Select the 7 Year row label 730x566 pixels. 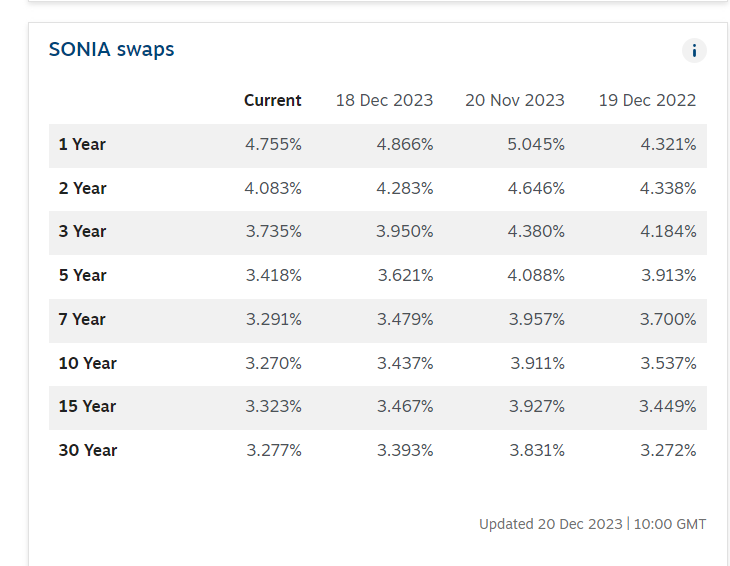[x=82, y=319]
